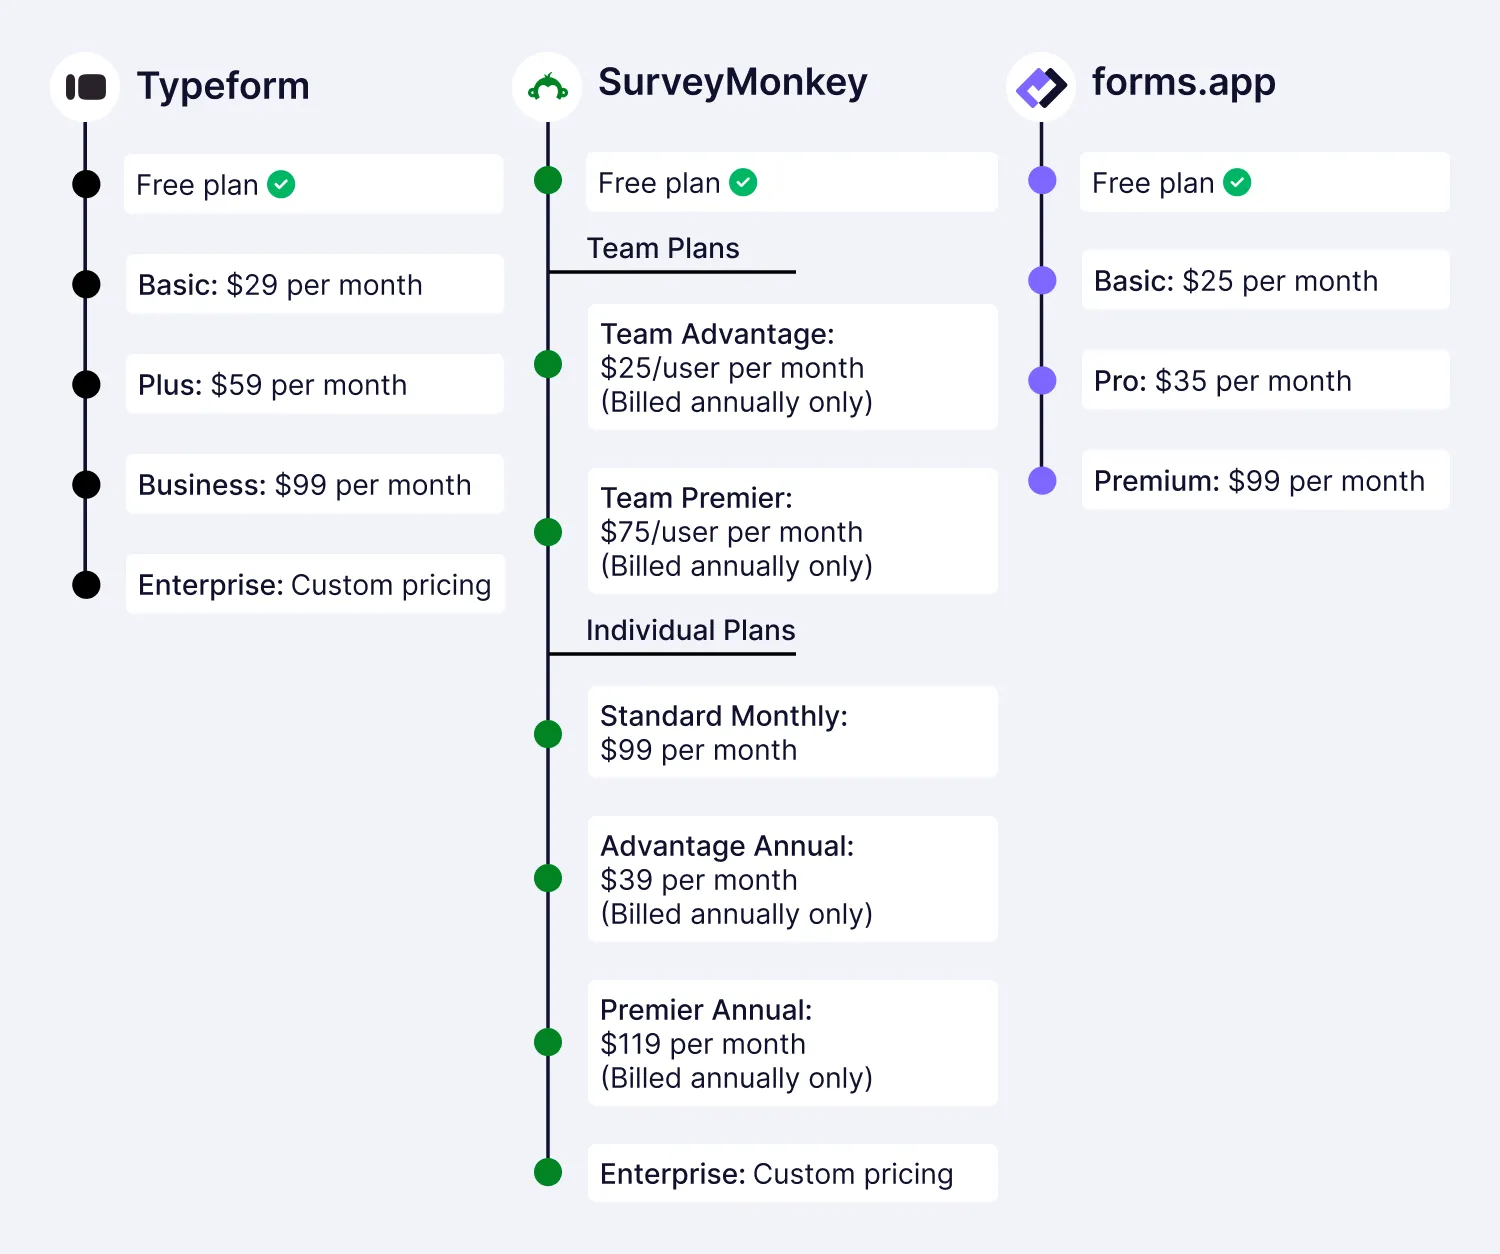Click the SurveyMonkey Enterprise Custom pricing card
The height and width of the screenshot is (1254, 1500).
pos(792,1173)
